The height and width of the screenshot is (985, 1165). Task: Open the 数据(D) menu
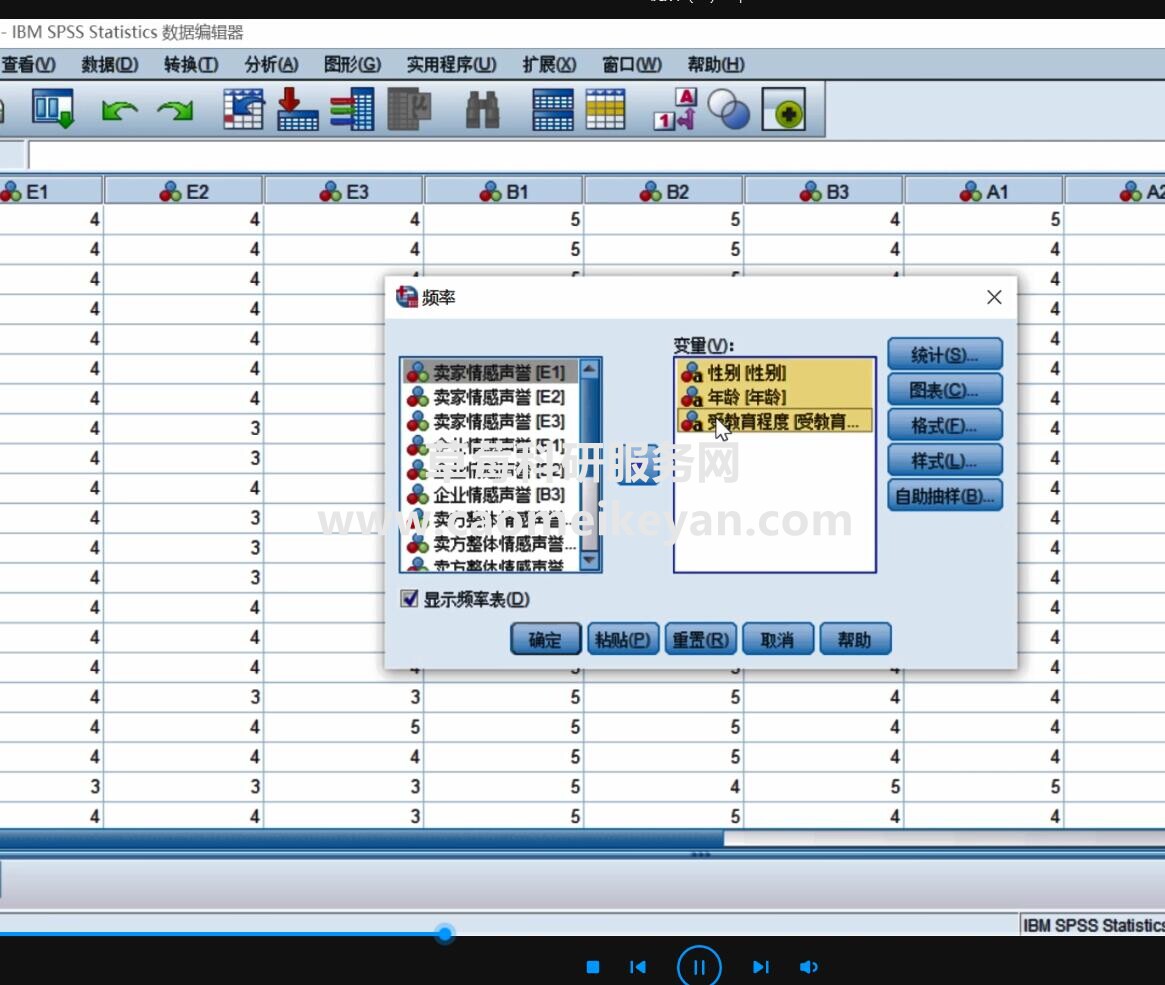click(x=110, y=65)
